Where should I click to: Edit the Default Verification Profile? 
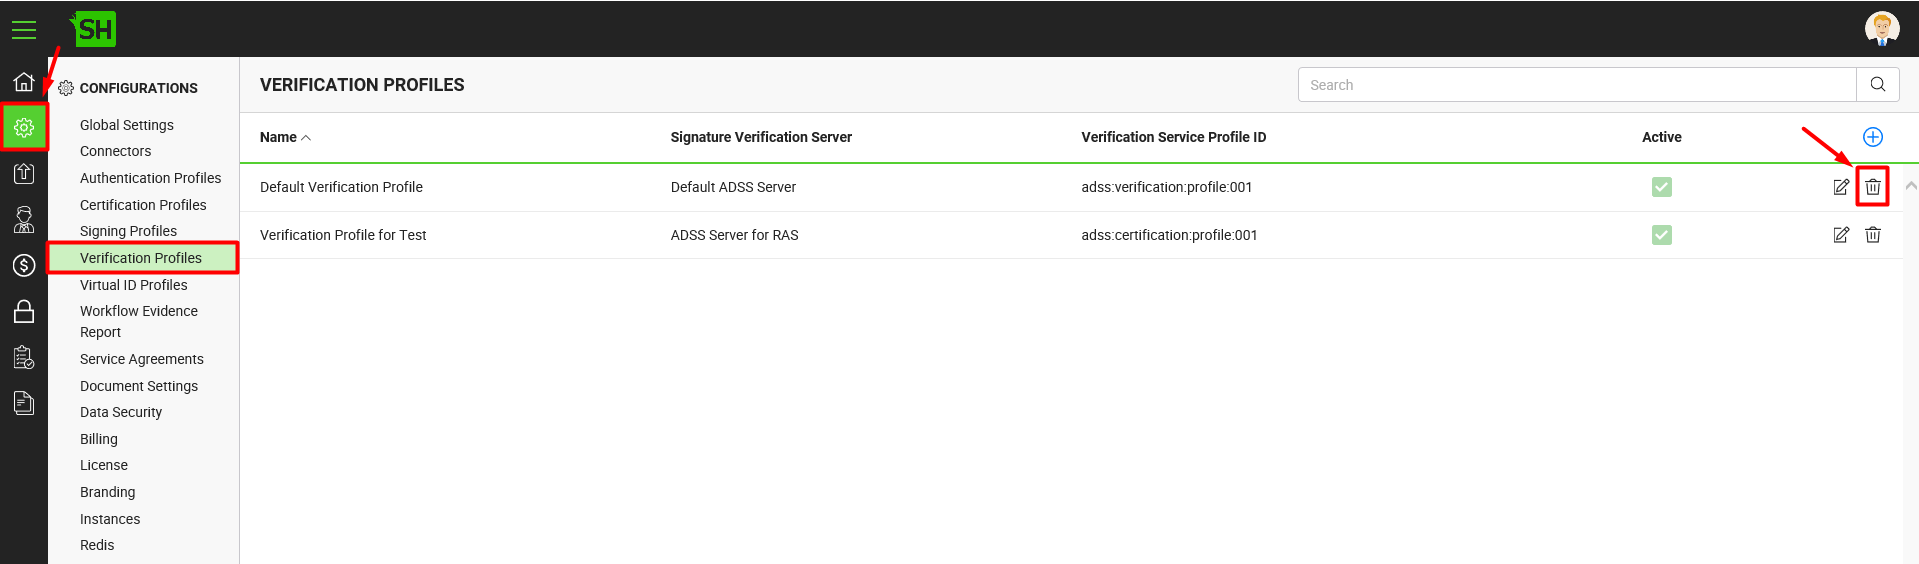point(1841,187)
